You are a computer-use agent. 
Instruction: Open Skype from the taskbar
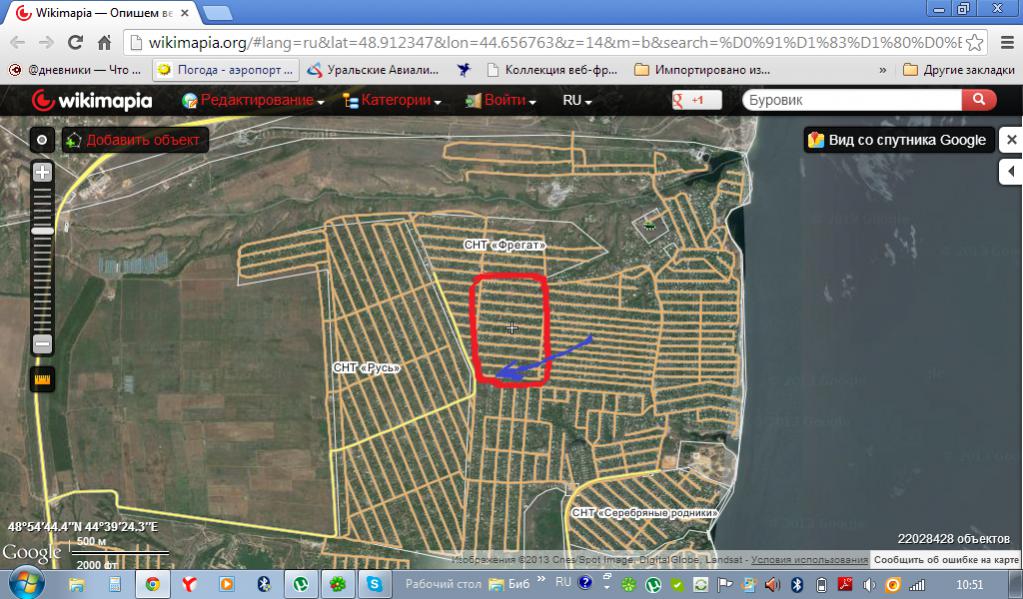374,583
